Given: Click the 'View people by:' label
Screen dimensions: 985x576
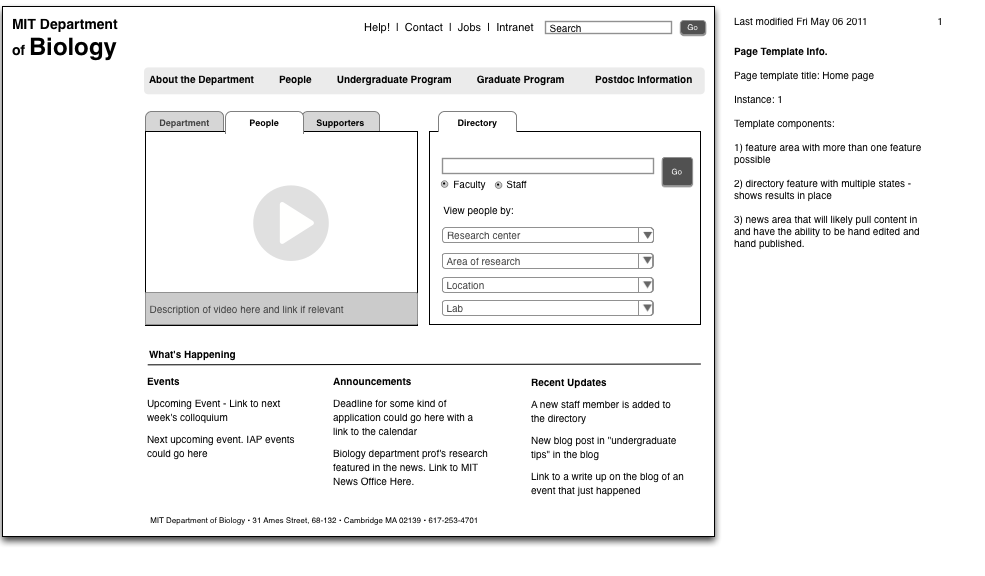Looking at the screenshot, I should [x=479, y=210].
